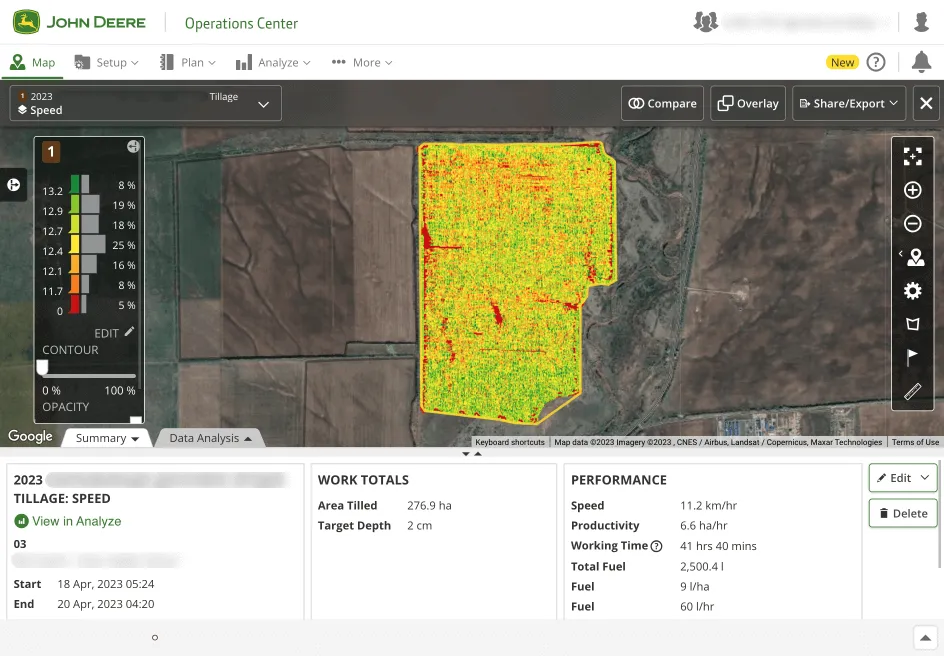Open the map settings gear icon
Image resolution: width=944 pixels, height=656 pixels.
(912, 291)
